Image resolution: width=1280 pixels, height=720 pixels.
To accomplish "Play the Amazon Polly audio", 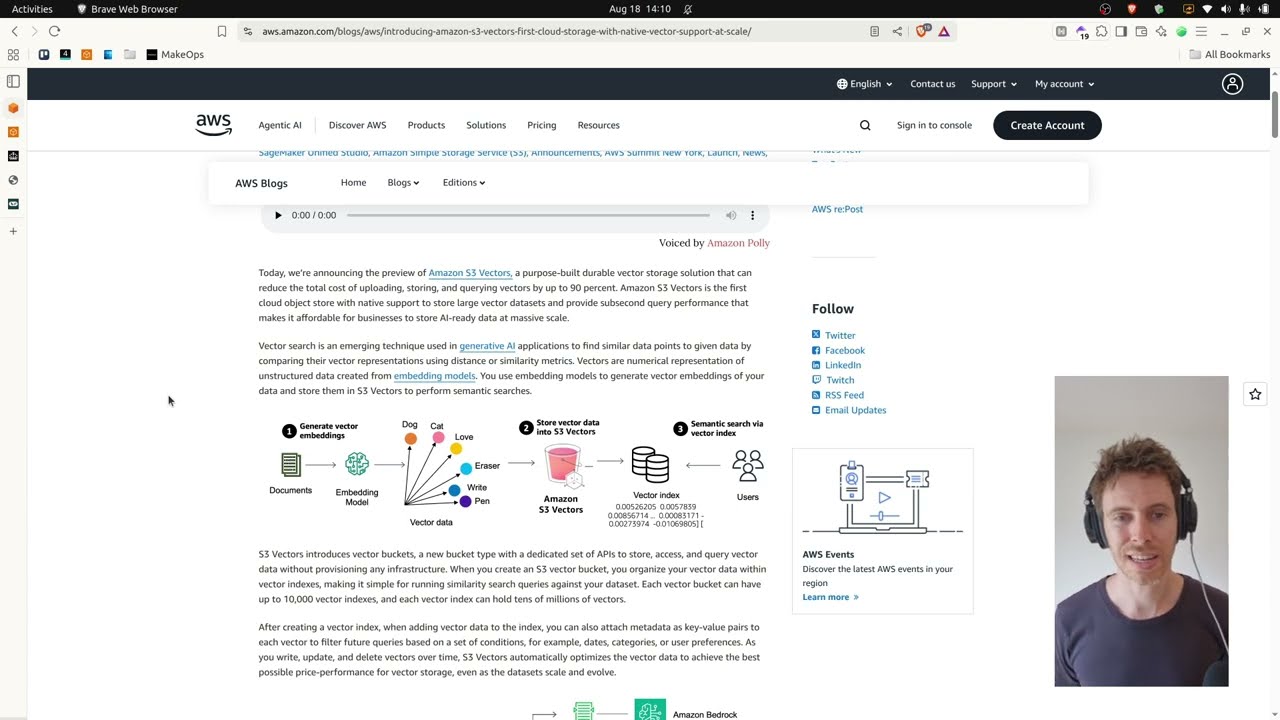I will [278, 215].
